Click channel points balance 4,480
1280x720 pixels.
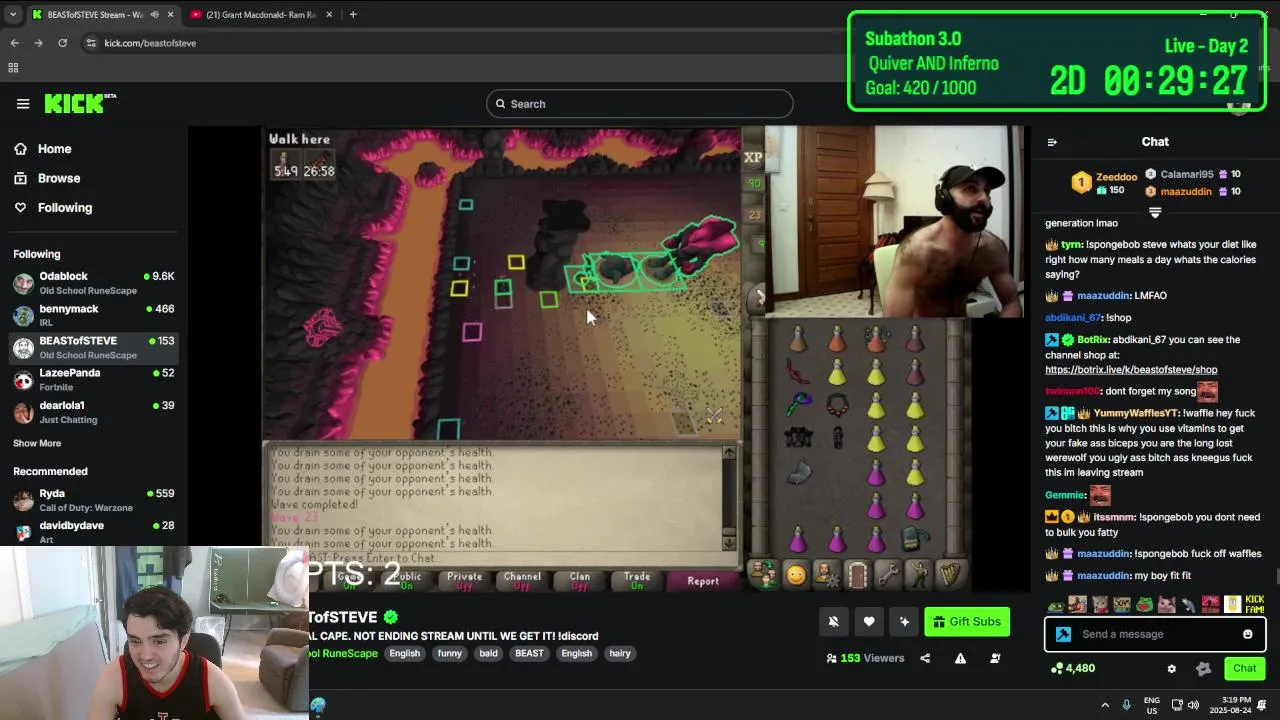click(1072, 668)
